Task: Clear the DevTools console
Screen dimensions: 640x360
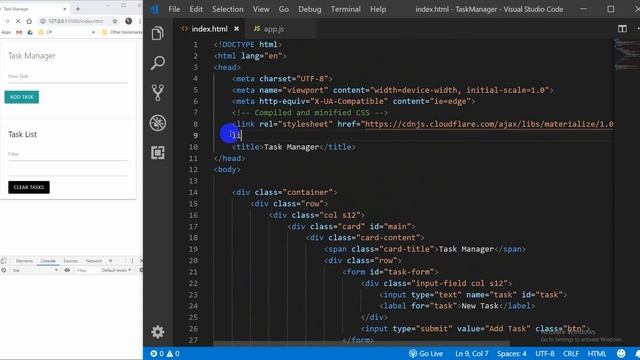Action: 4,270
